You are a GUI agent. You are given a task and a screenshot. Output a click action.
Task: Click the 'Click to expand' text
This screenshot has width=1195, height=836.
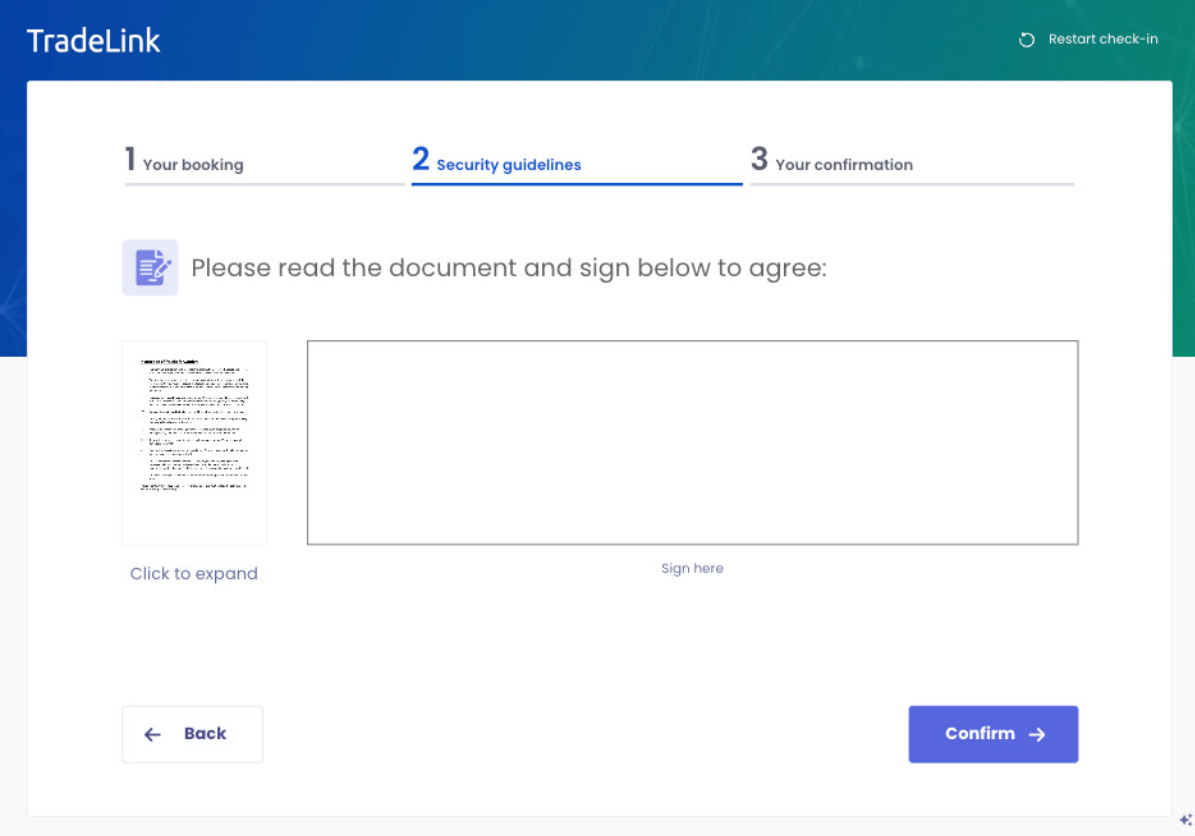pyautogui.click(x=194, y=574)
